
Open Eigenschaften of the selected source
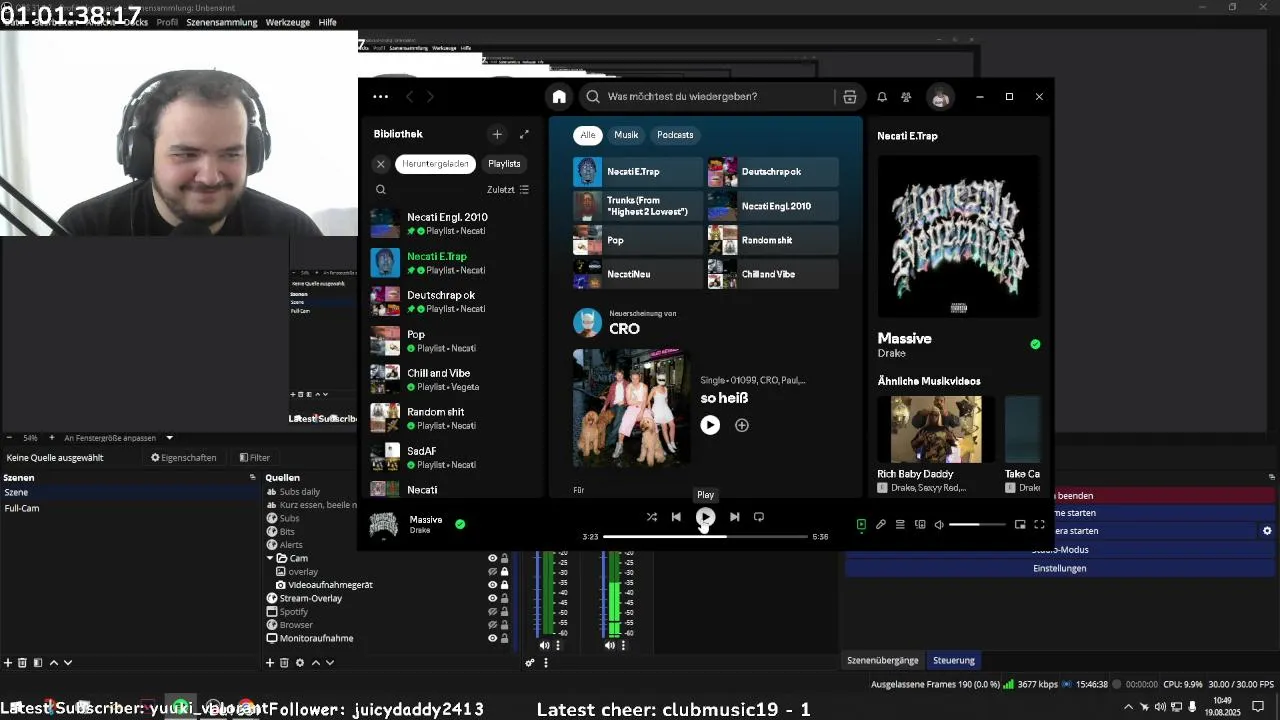click(x=184, y=458)
